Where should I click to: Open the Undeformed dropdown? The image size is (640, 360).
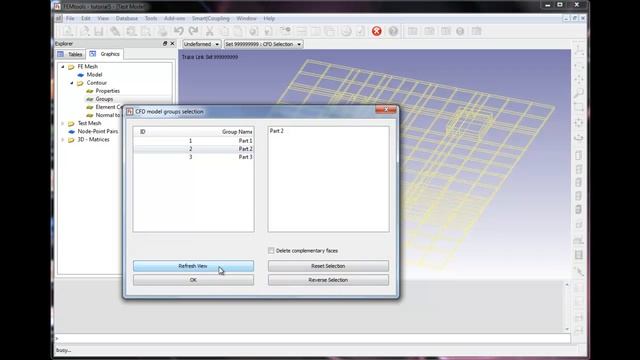click(201, 44)
